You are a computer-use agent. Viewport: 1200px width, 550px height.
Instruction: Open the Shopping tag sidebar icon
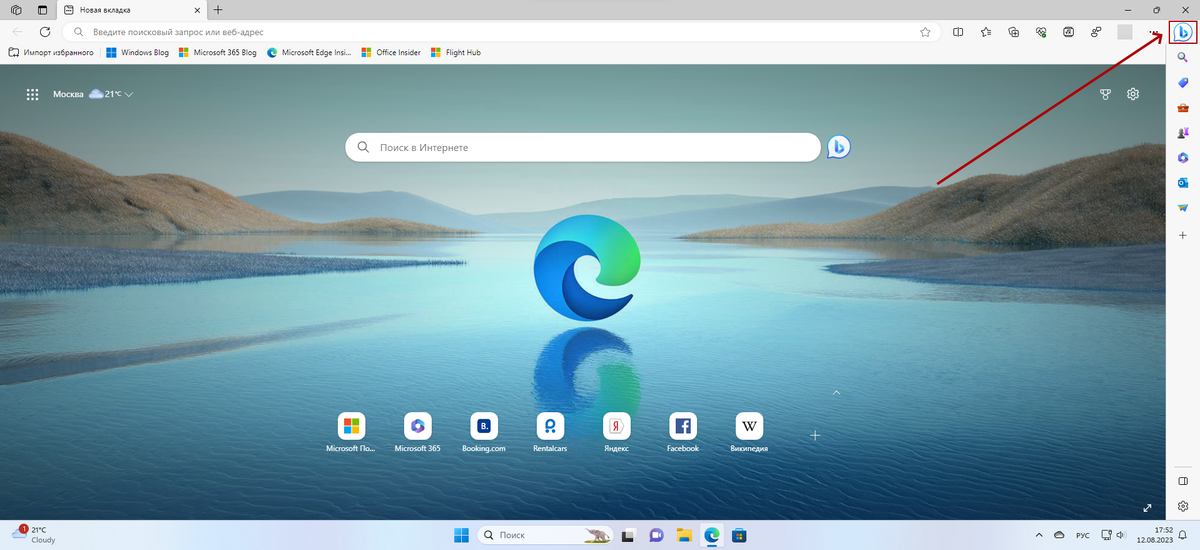click(1183, 83)
